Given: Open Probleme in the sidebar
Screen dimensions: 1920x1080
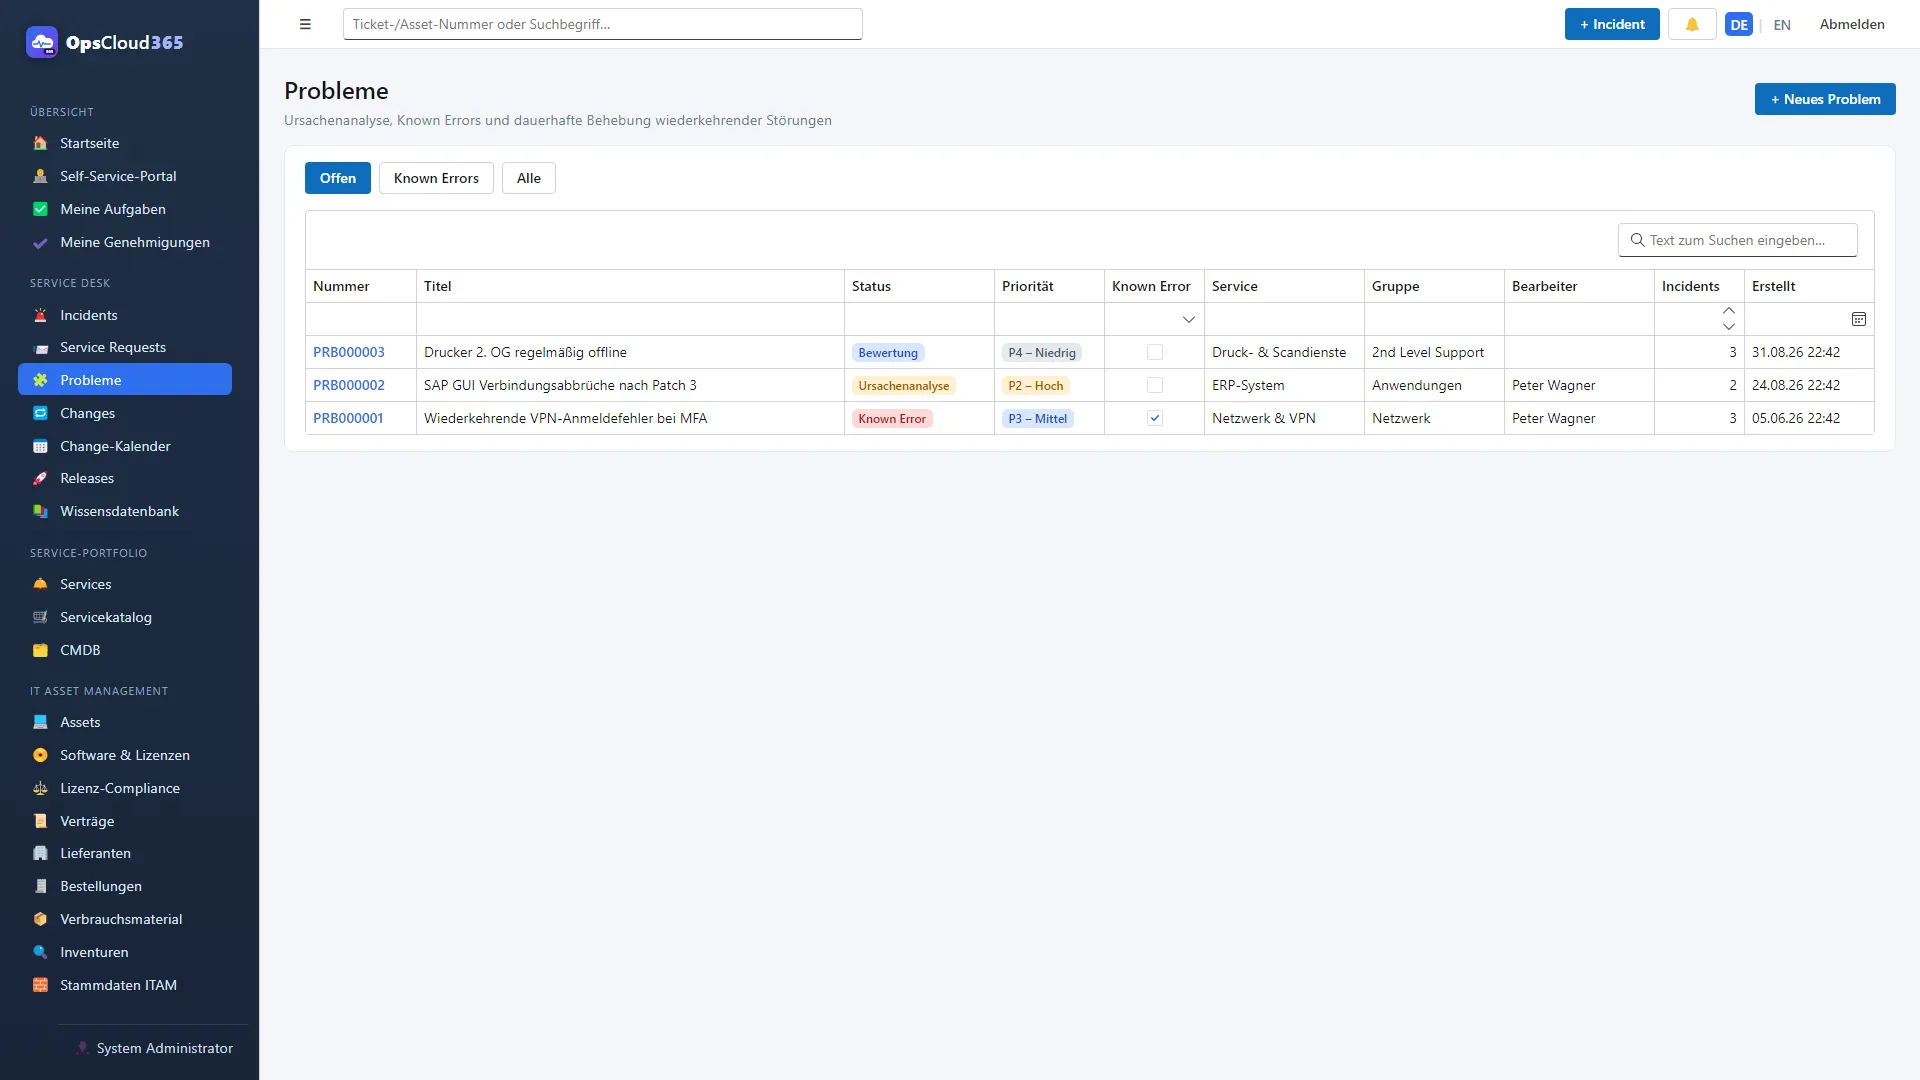Looking at the screenshot, I should pyautogui.click(x=125, y=380).
